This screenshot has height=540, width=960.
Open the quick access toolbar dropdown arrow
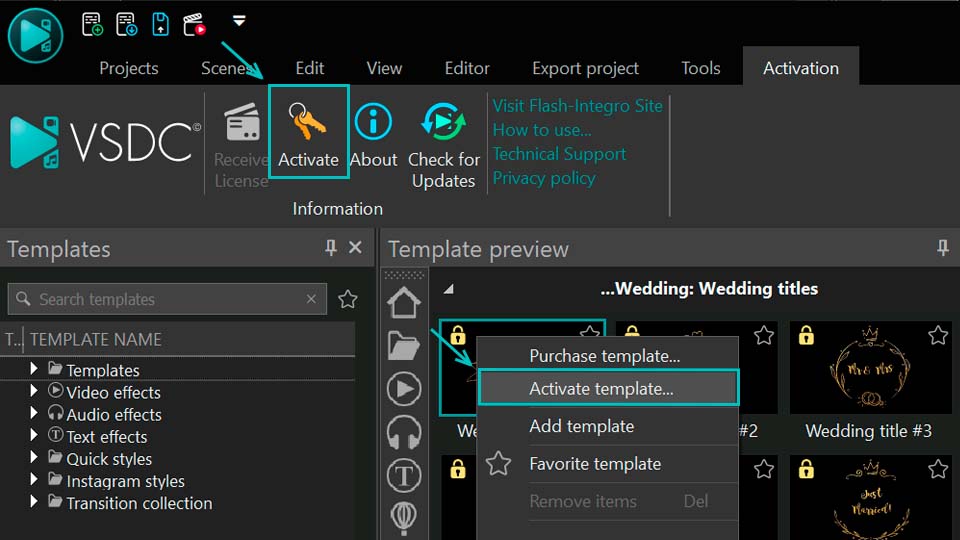(239, 21)
